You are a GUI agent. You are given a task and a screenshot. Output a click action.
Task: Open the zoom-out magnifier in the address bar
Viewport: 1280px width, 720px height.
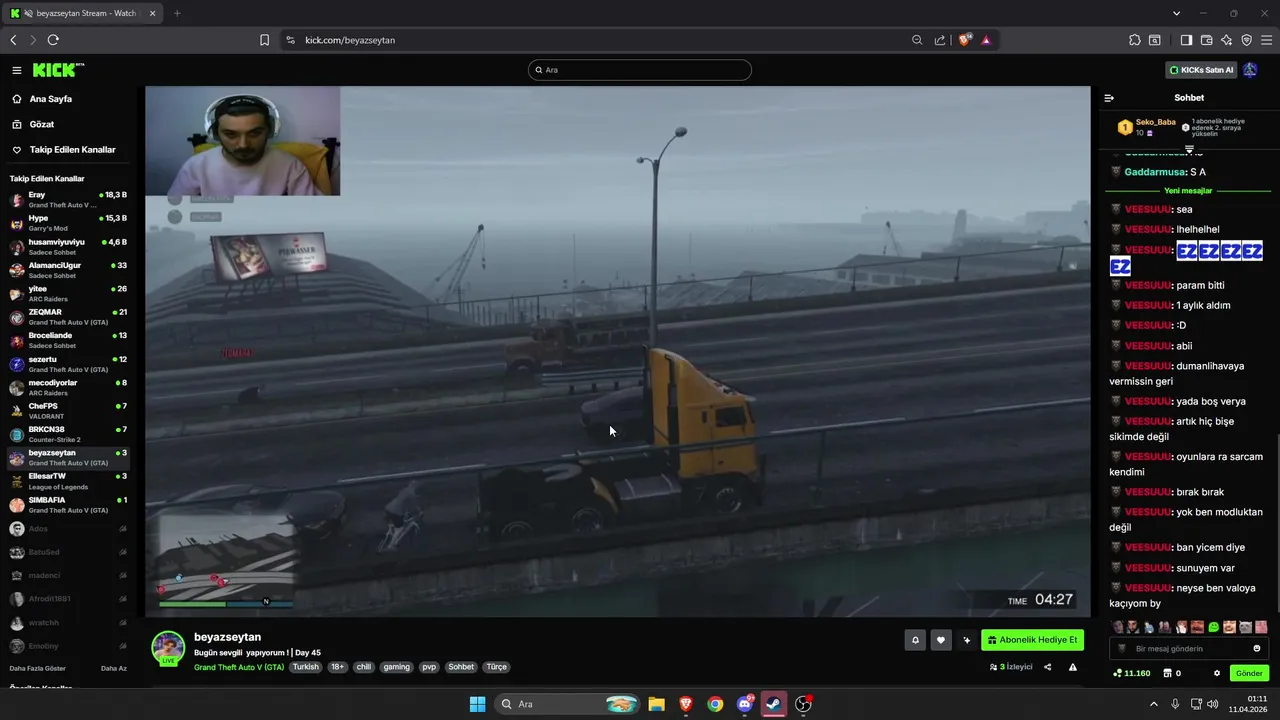click(x=917, y=40)
